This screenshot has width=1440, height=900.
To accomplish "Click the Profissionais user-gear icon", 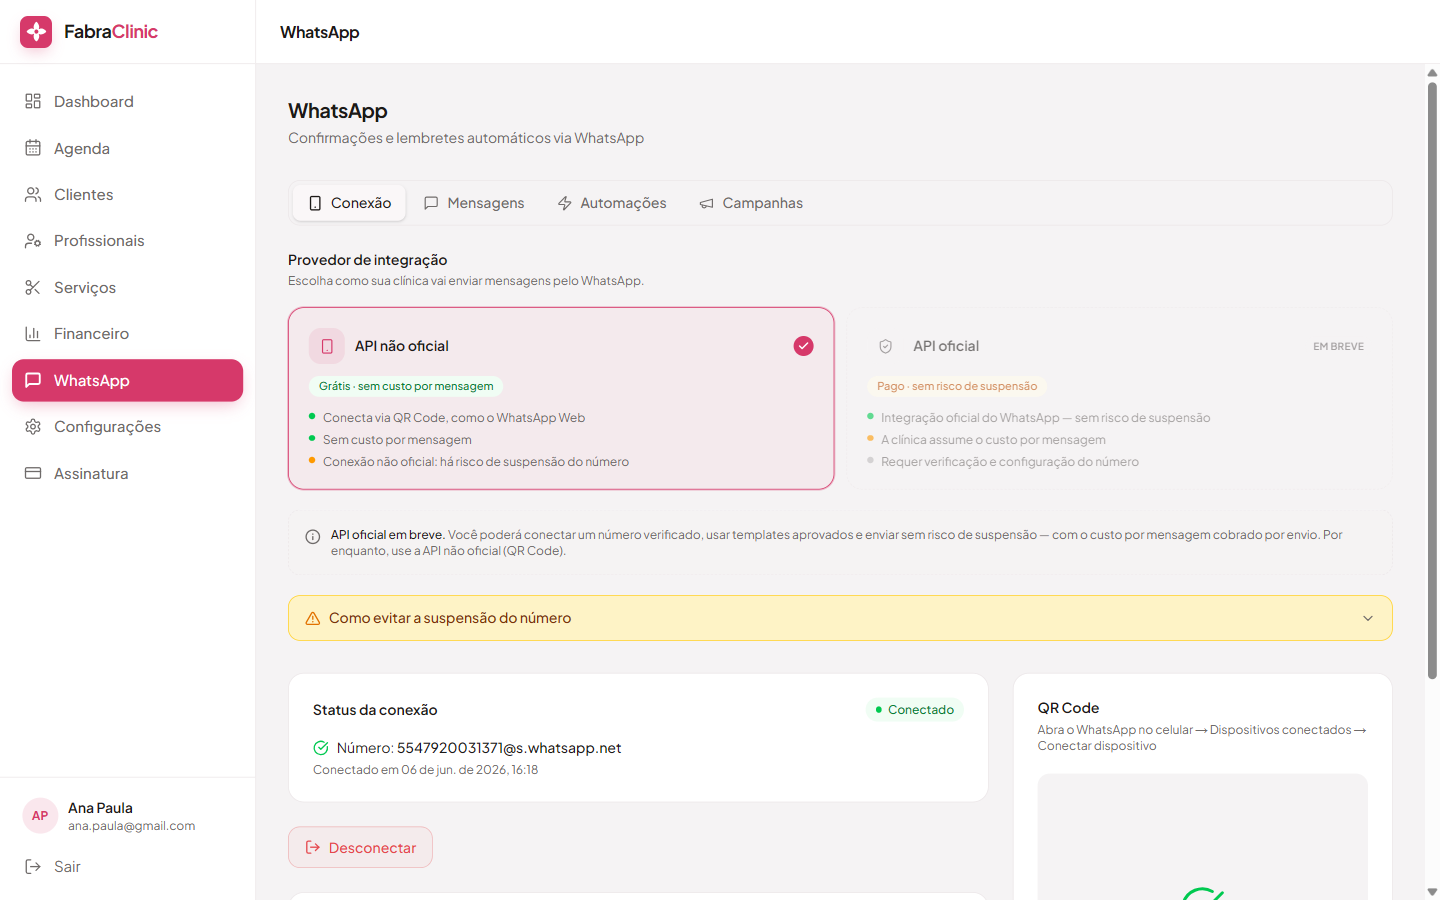I will 33,240.
